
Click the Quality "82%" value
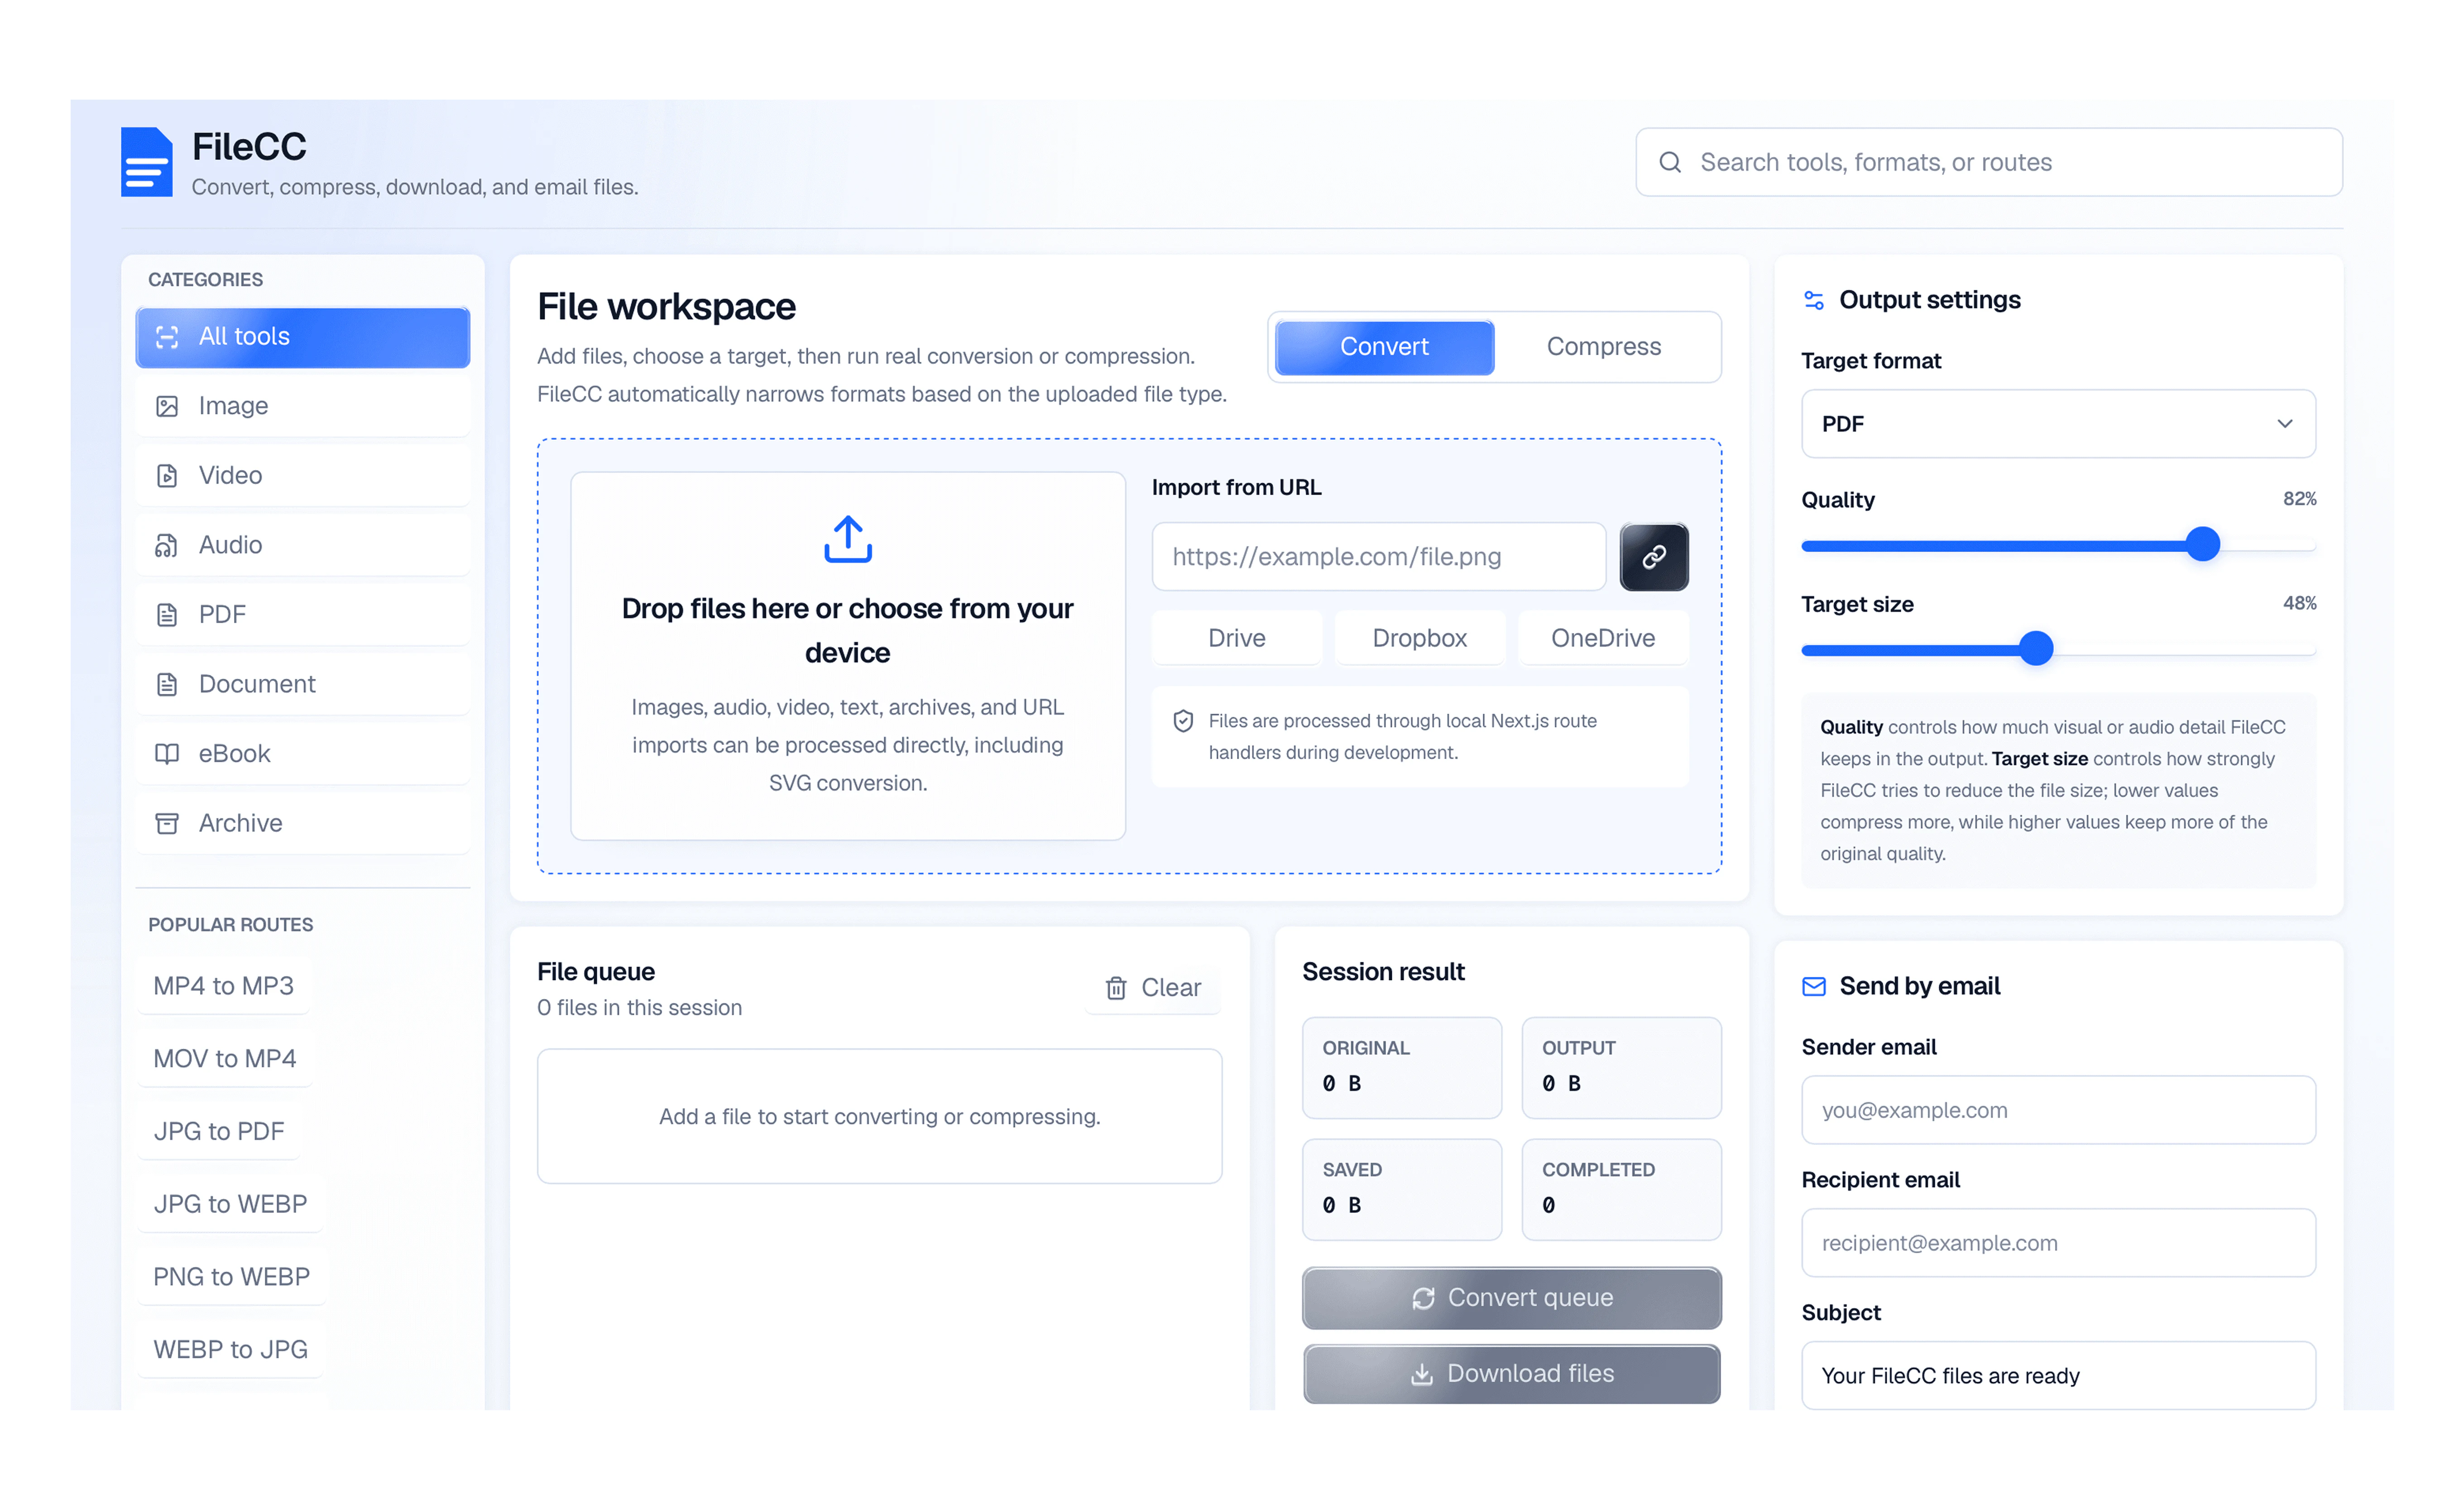pyautogui.click(x=2299, y=499)
